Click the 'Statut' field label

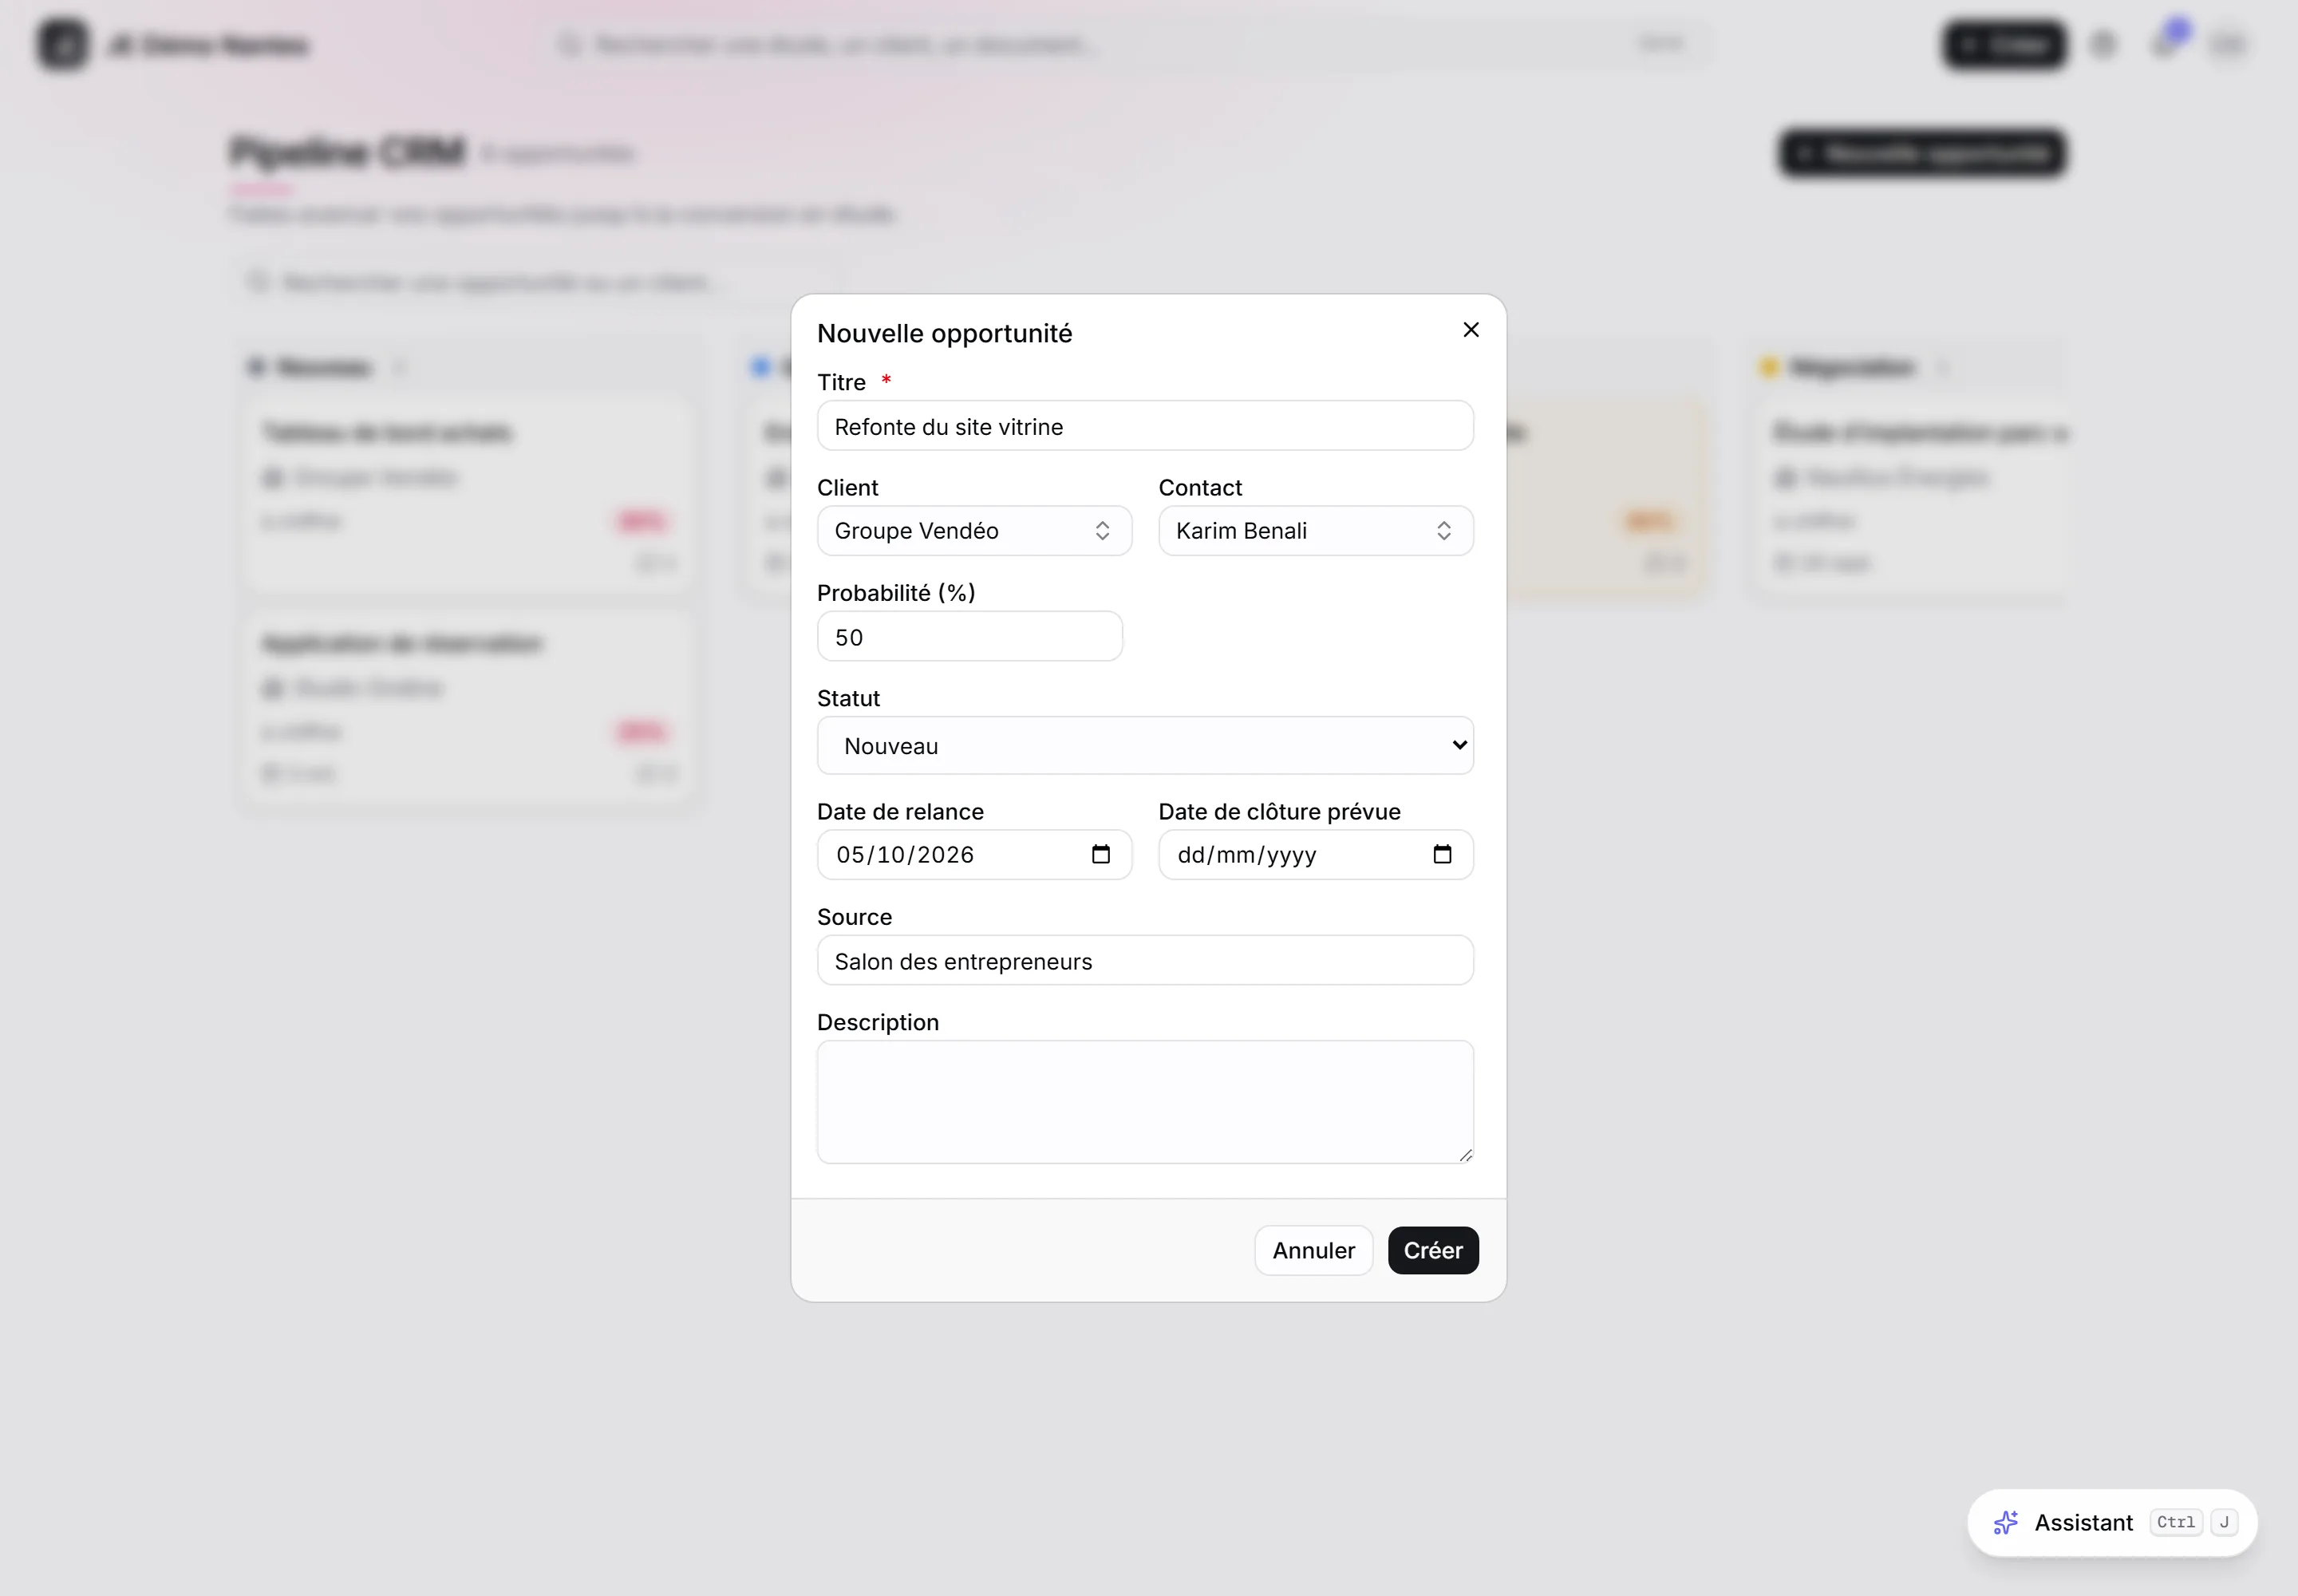click(x=848, y=698)
